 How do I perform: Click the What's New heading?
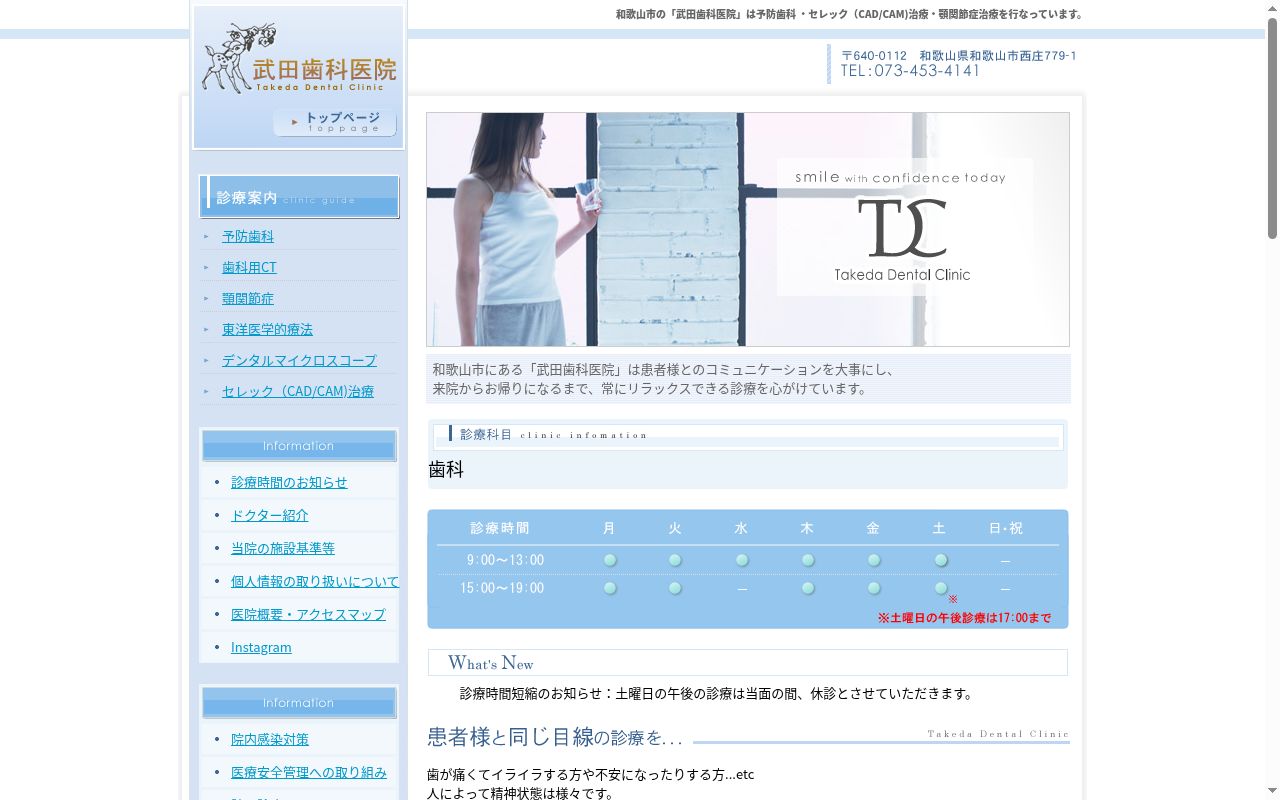(490, 663)
